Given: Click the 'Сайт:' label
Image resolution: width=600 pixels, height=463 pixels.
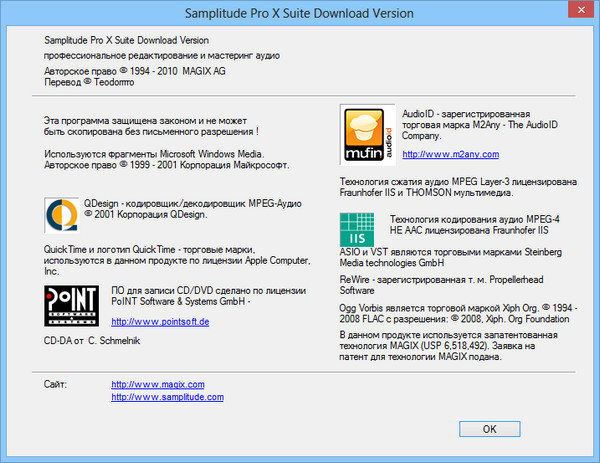Looking at the screenshot, I should tap(55, 384).
